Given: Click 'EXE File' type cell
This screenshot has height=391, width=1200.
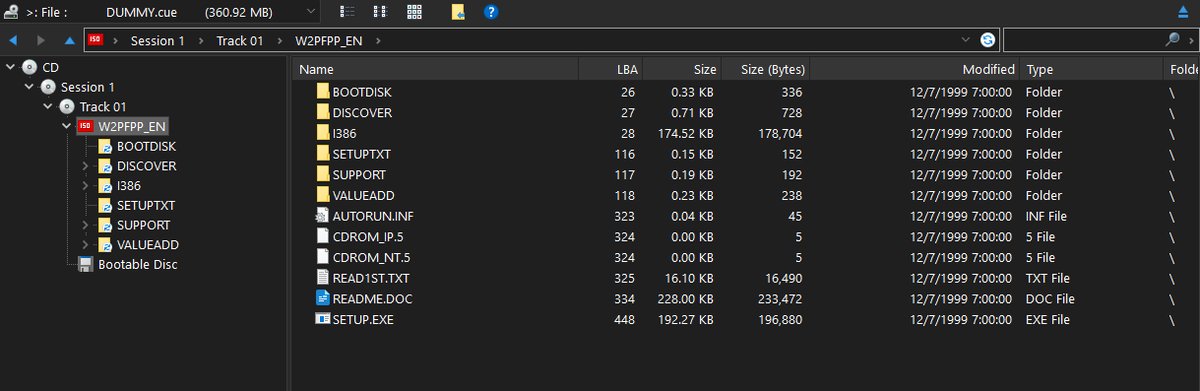Looking at the screenshot, I should [1048, 319].
